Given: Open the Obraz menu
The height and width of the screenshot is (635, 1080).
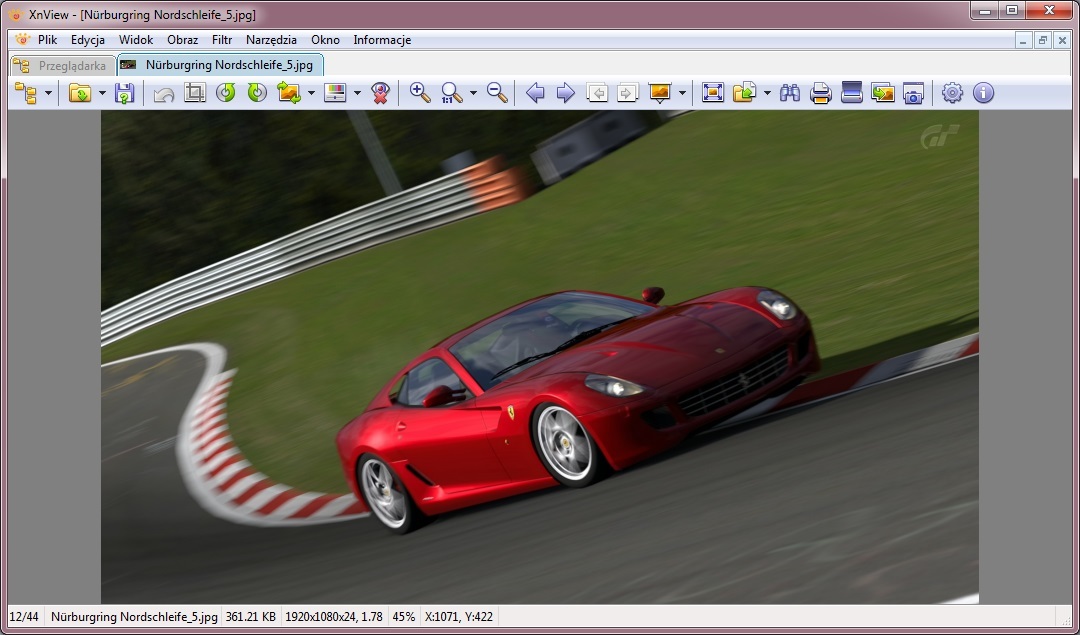Looking at the screenshot, I should pyautogui.click(x=183, y=40).
